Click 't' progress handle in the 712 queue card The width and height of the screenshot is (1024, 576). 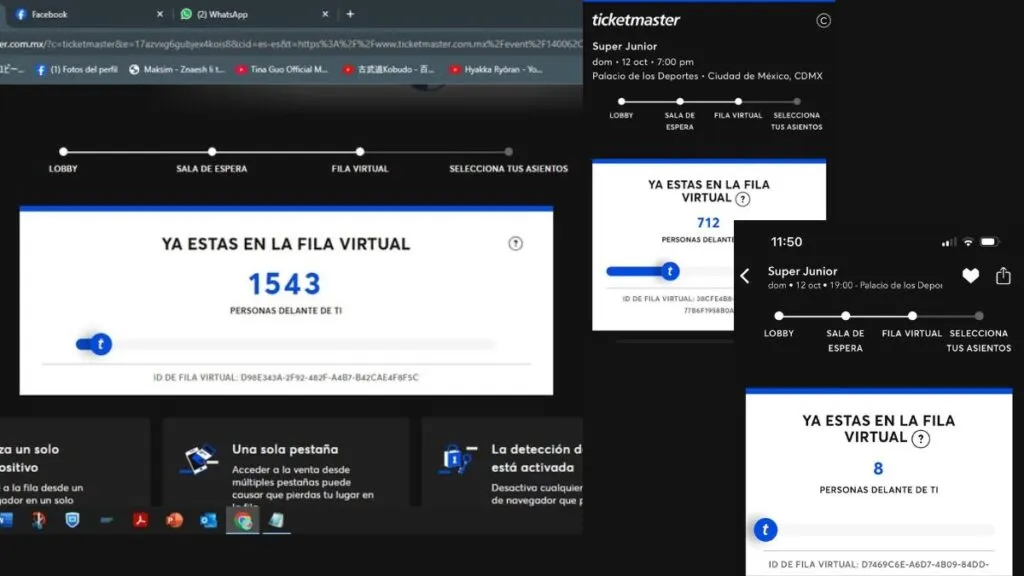point(669,271)
